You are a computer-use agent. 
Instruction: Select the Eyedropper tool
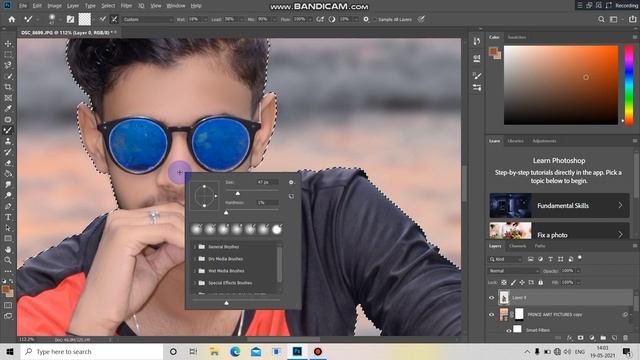tap(8, 109)
